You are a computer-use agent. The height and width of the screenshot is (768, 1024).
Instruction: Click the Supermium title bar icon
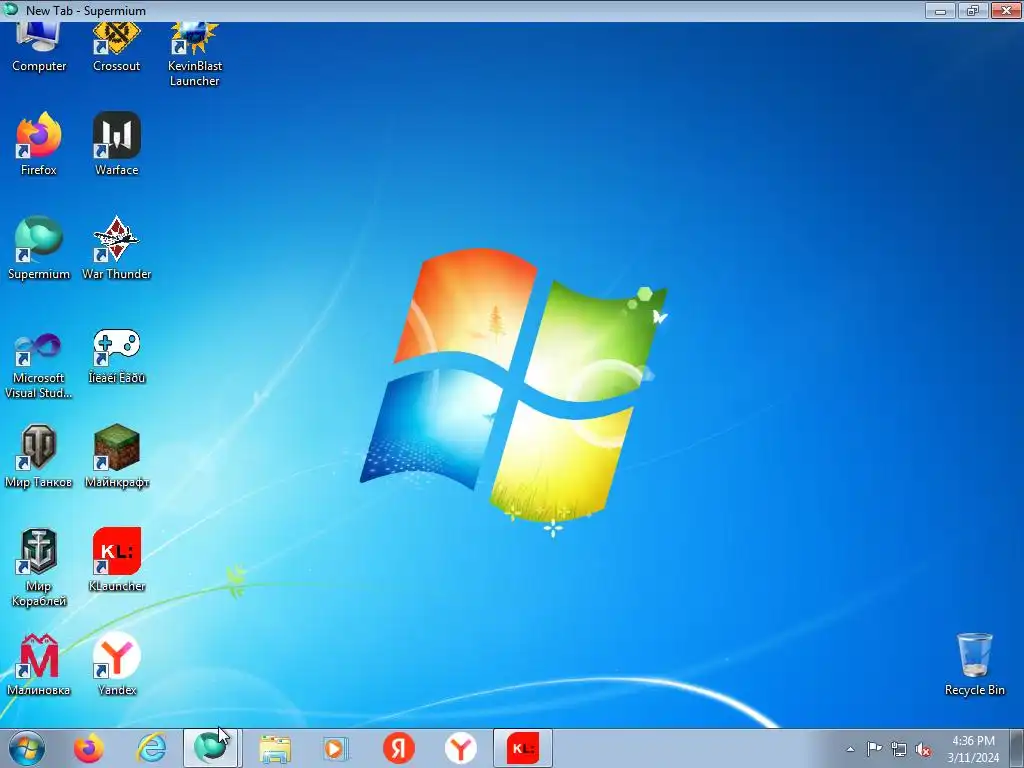click(10, 9)
